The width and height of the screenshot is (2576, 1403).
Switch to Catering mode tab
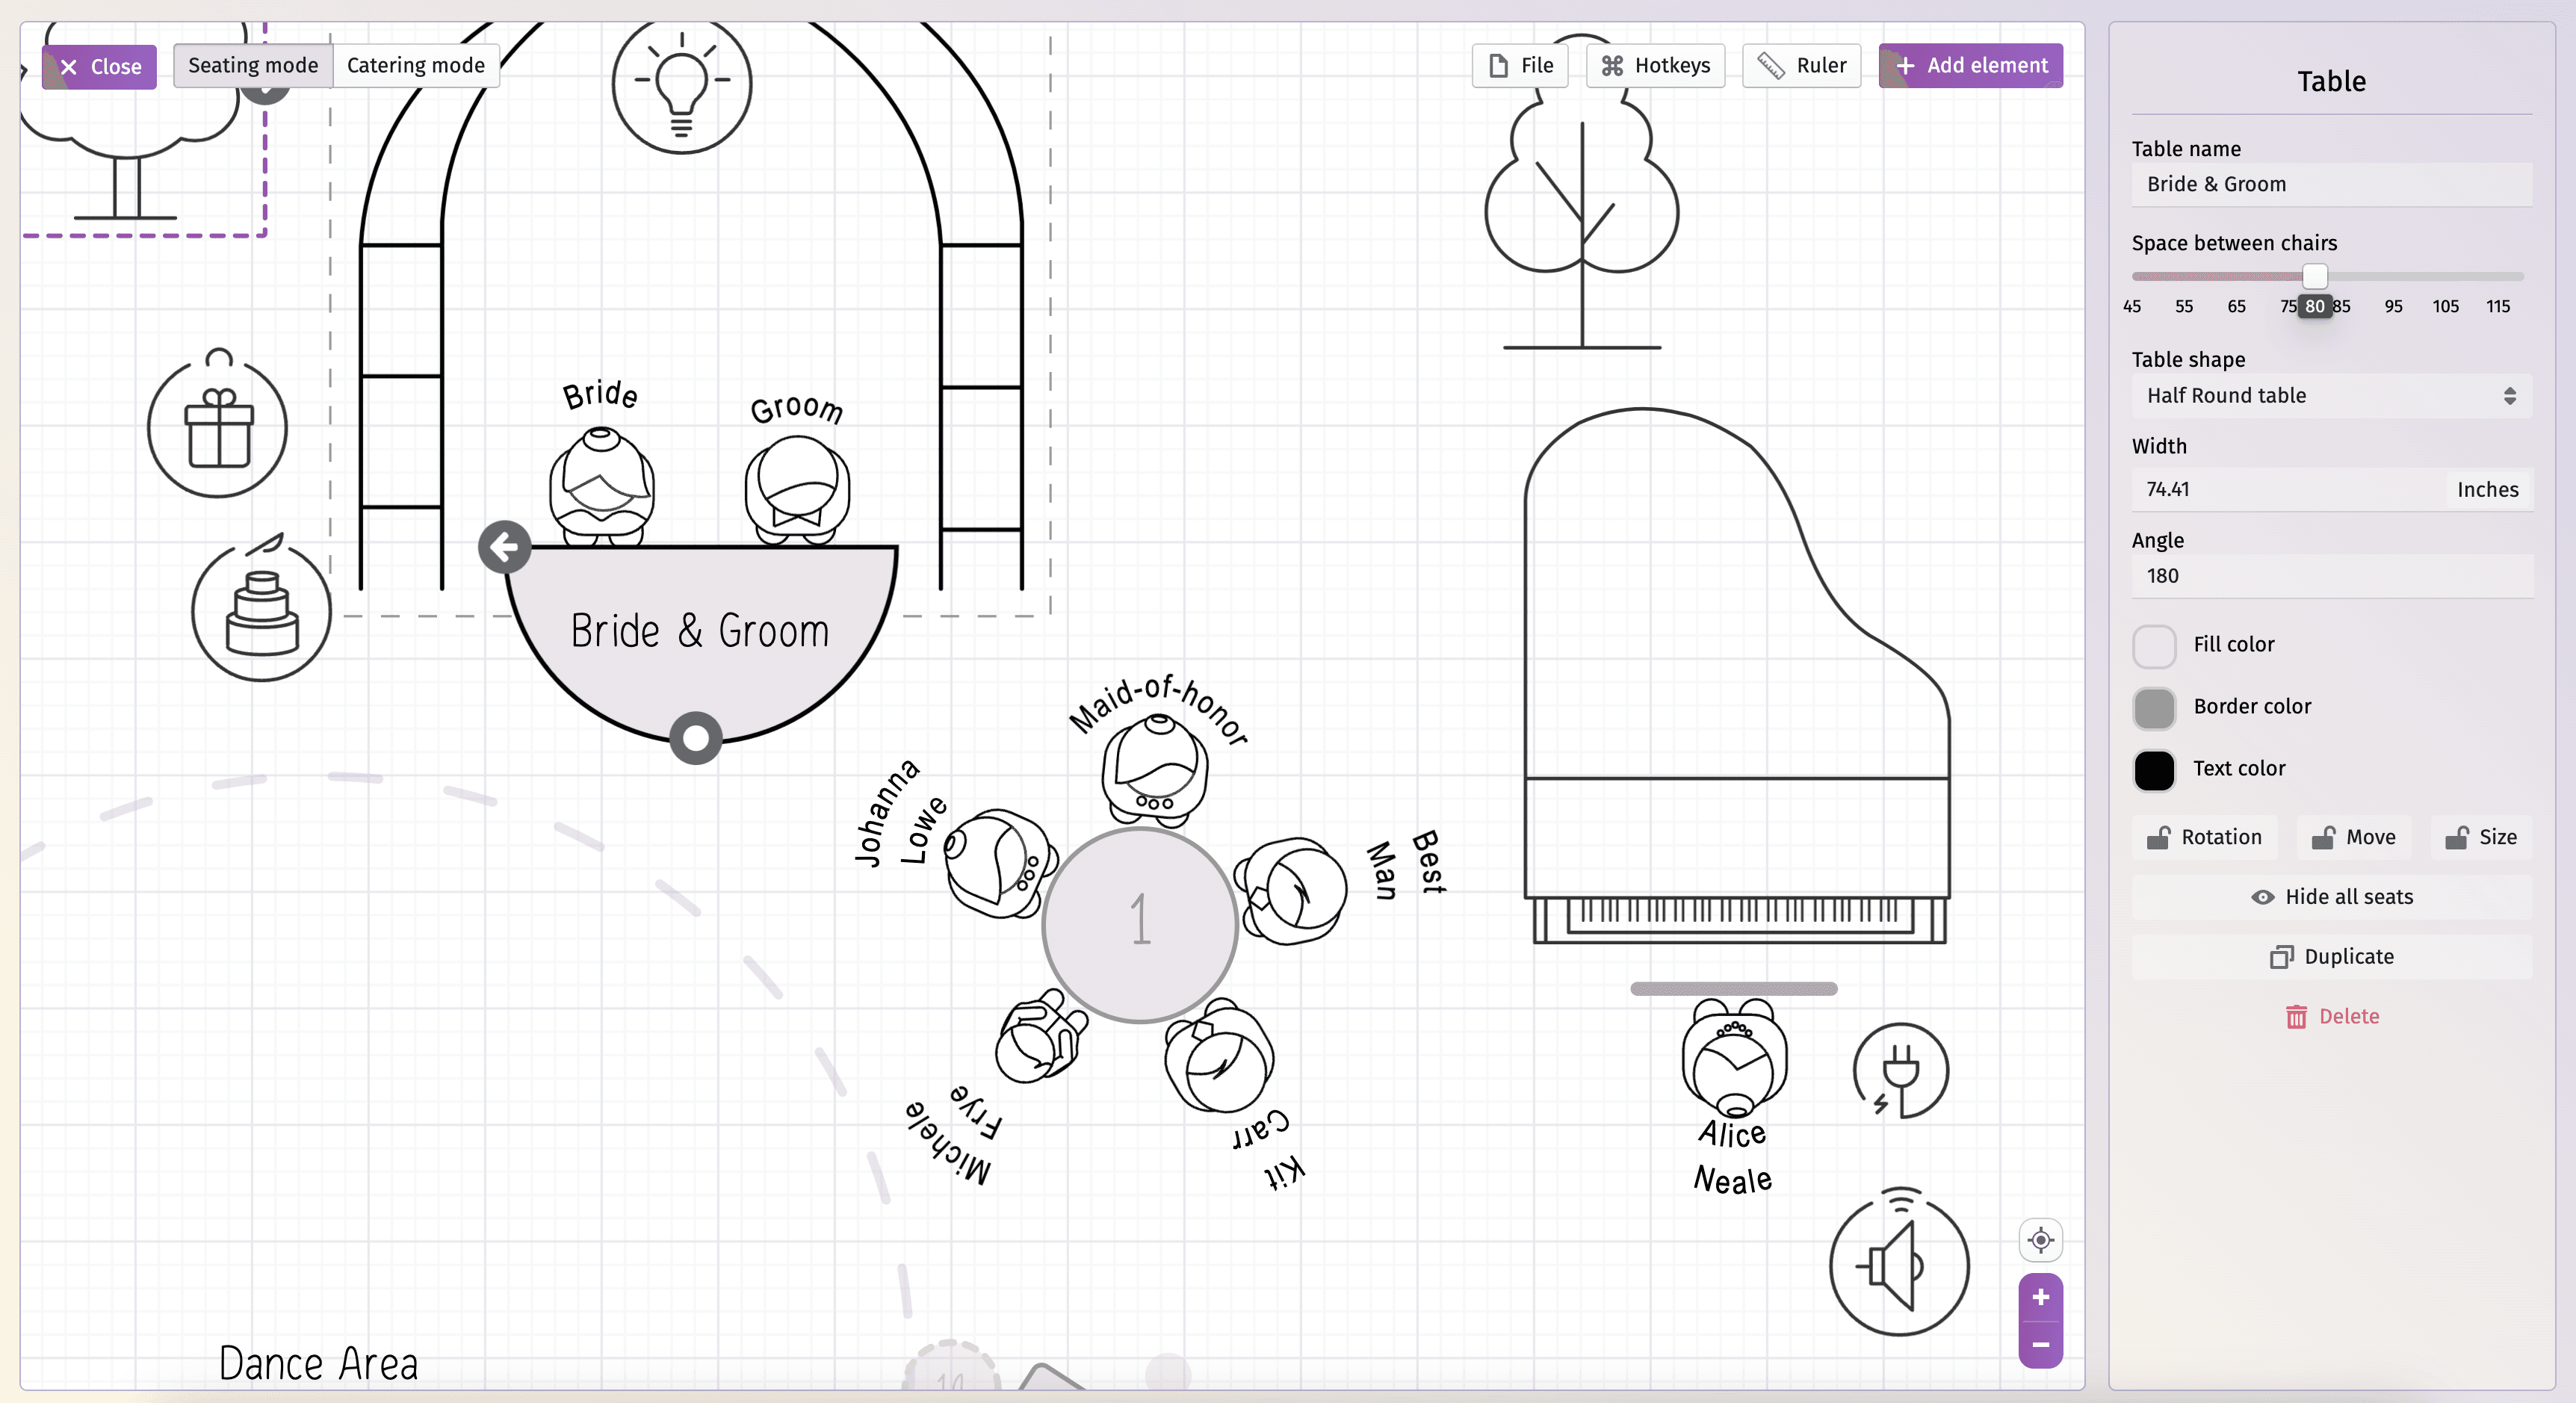(x=415, y=64)
